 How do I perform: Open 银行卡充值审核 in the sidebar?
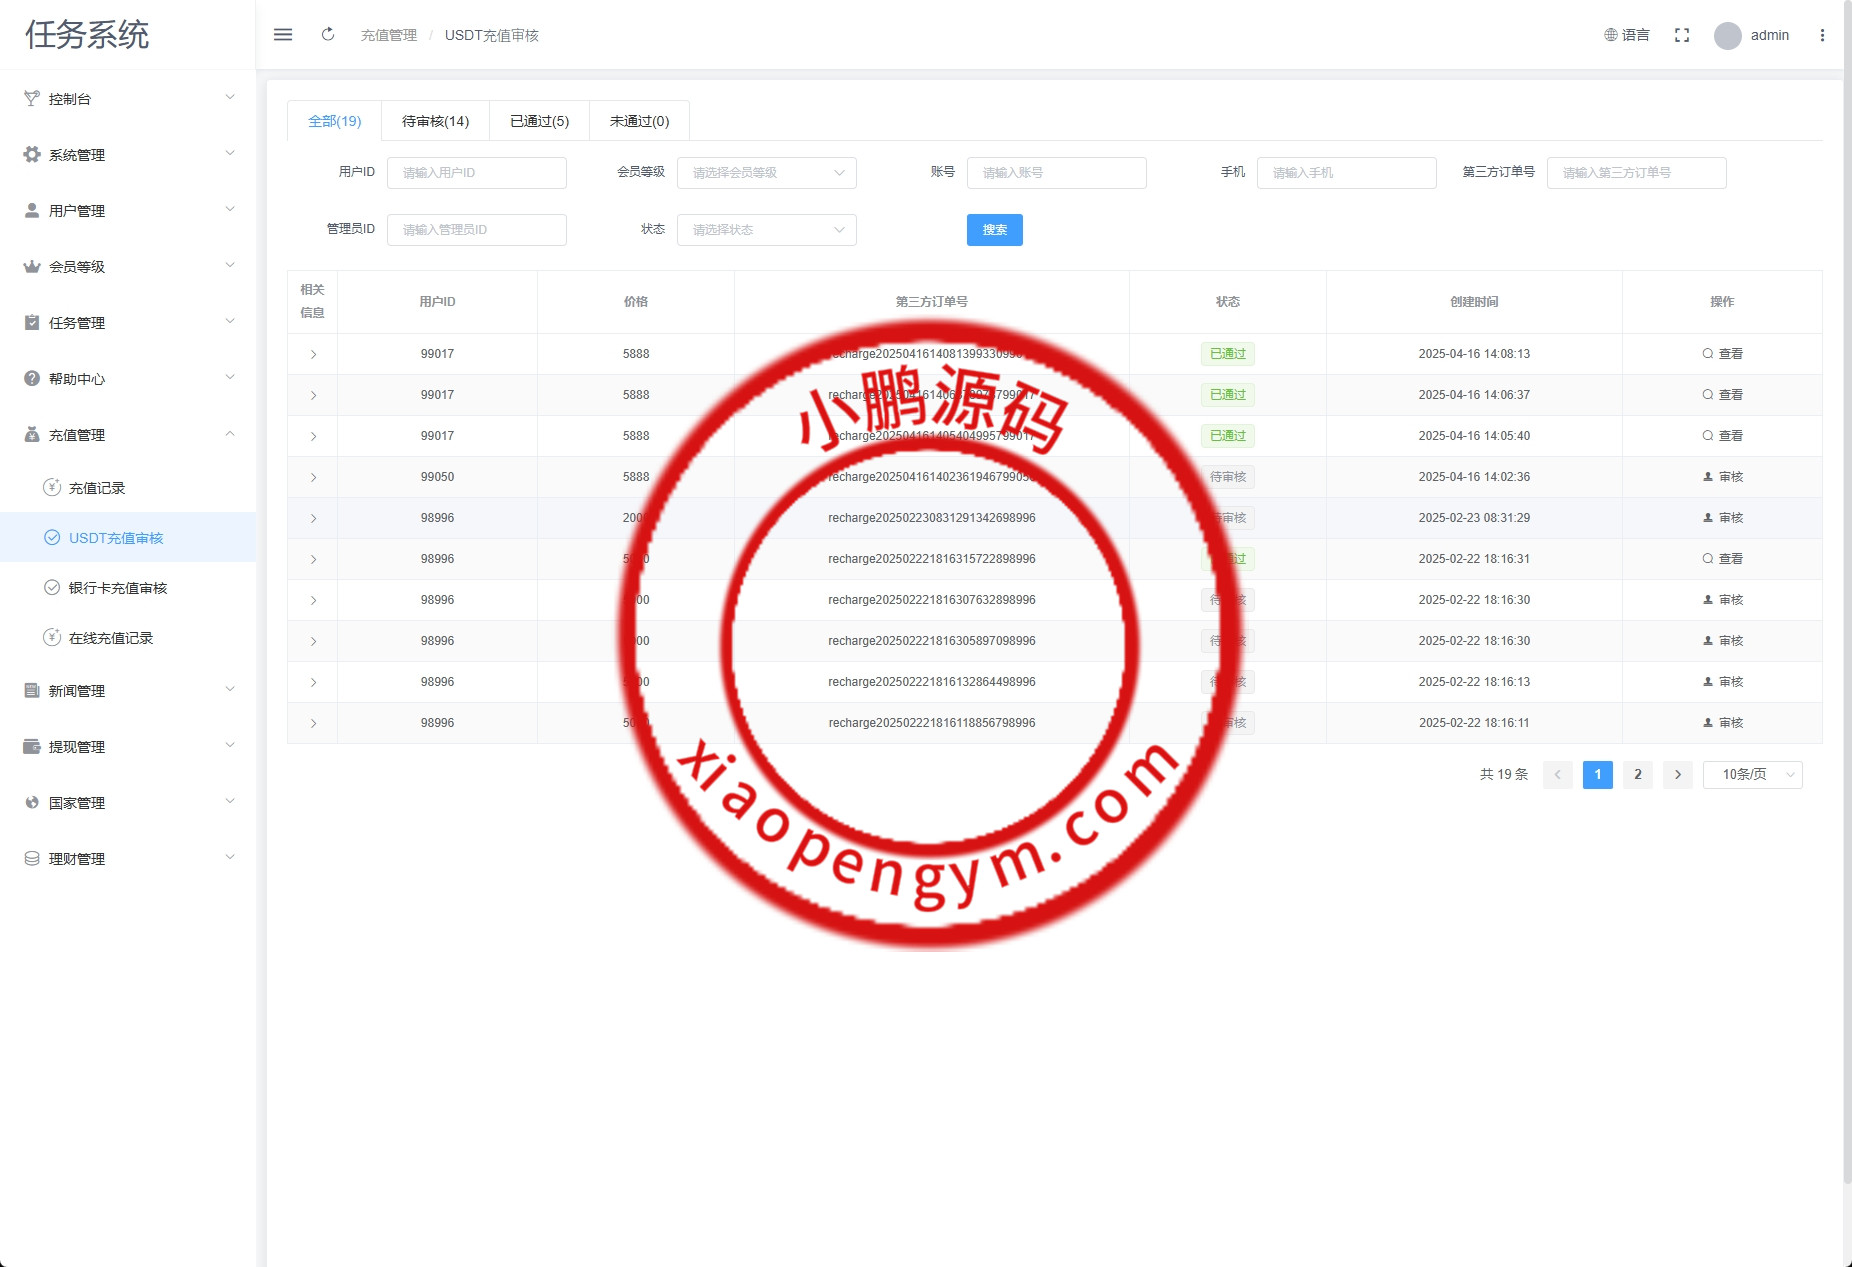(x=117, y=588)
